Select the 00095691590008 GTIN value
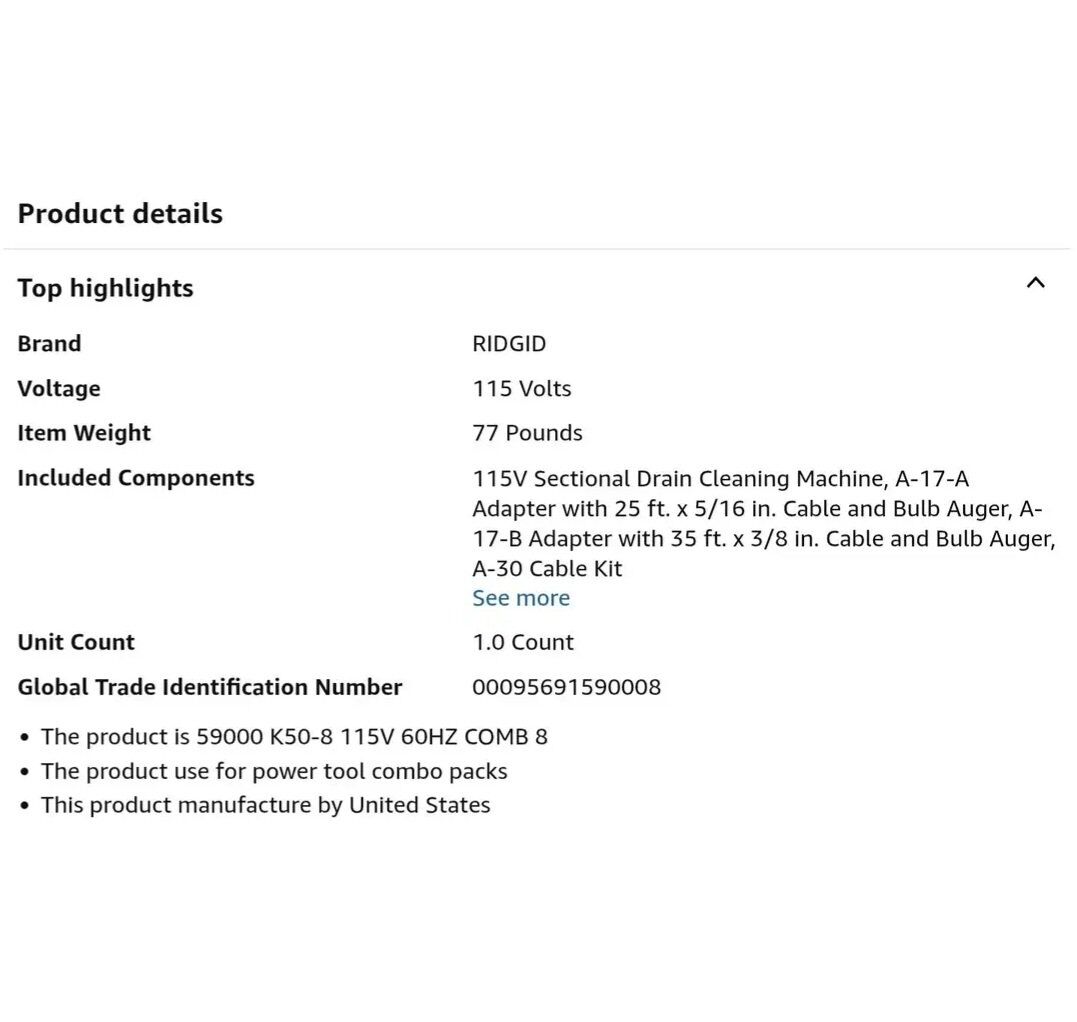The height and width of the screenshot is (1022, 1077). point(566,687)
